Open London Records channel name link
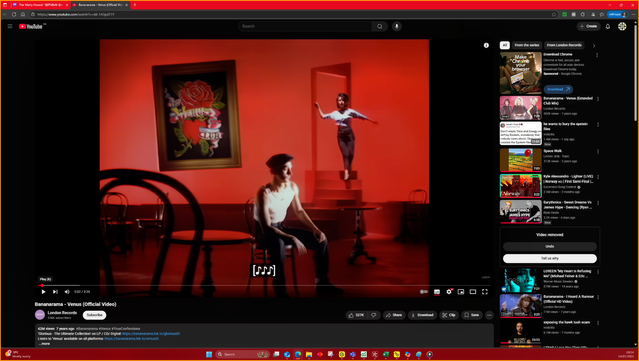 point(62,313)
